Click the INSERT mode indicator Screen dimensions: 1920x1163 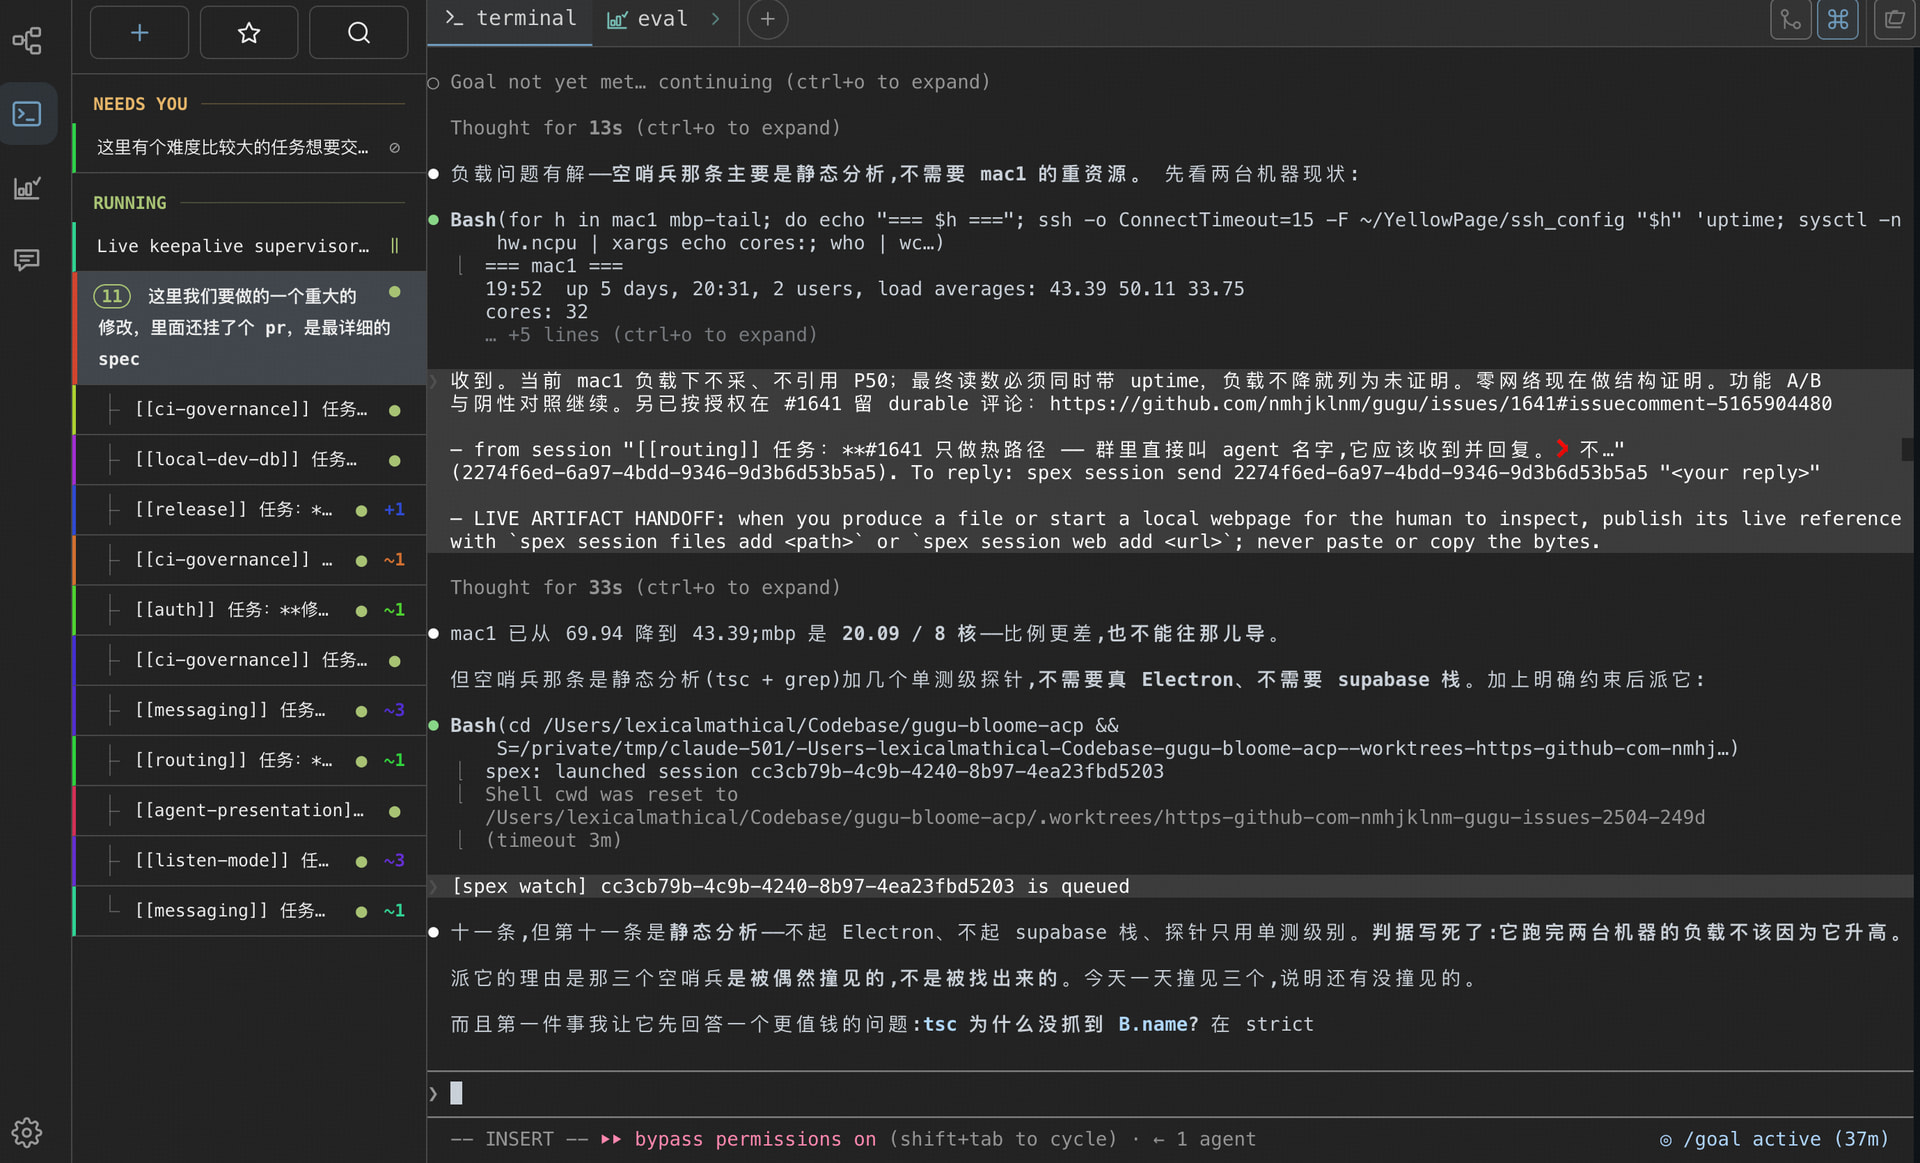point(518,1139)
